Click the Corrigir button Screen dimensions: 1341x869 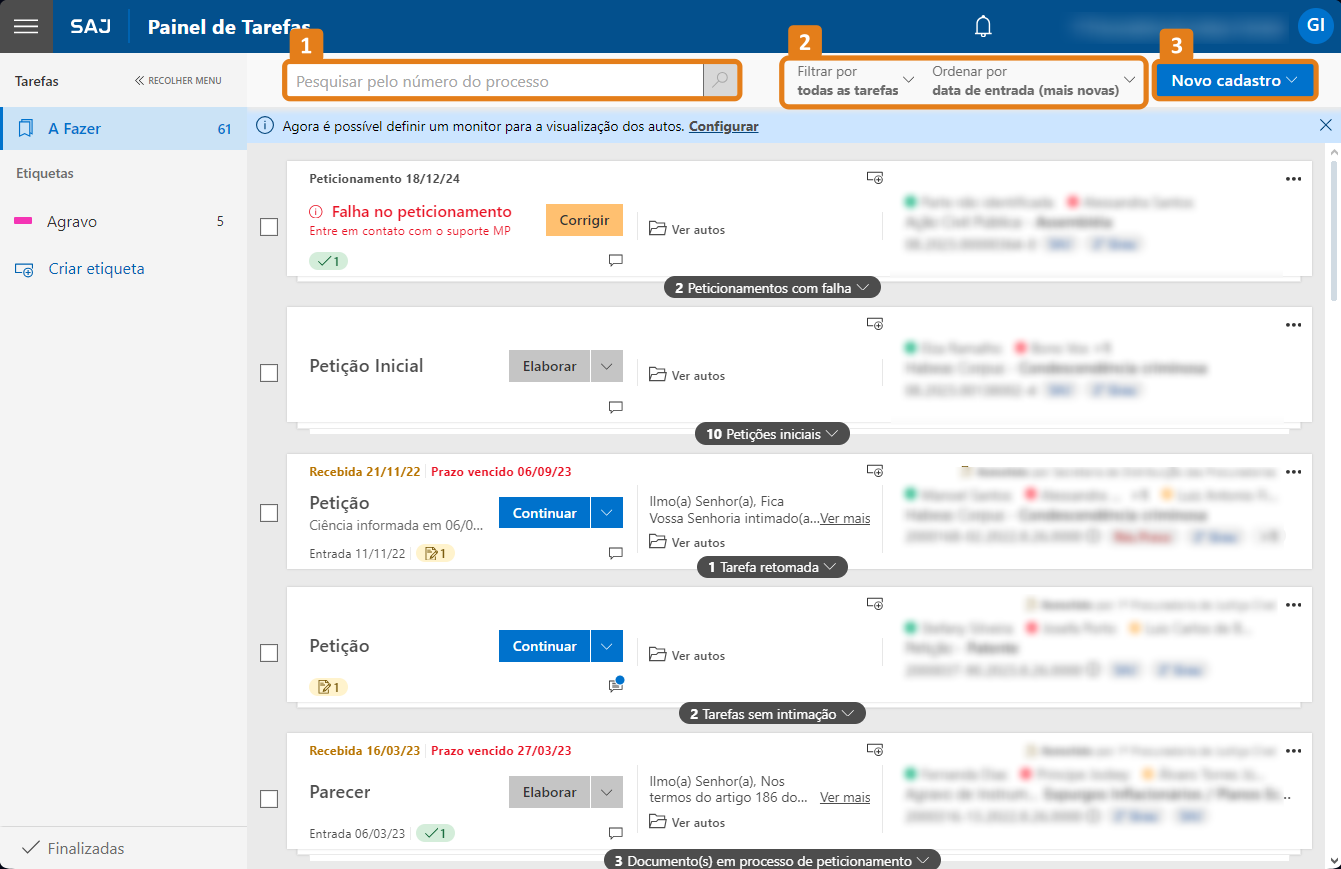[x=584, y=220]
